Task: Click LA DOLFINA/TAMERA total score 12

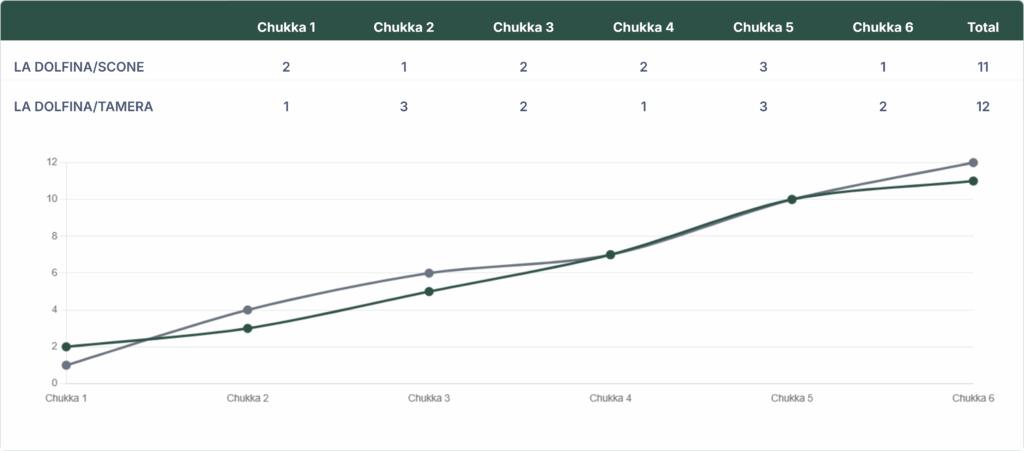Action: (983, 106)
